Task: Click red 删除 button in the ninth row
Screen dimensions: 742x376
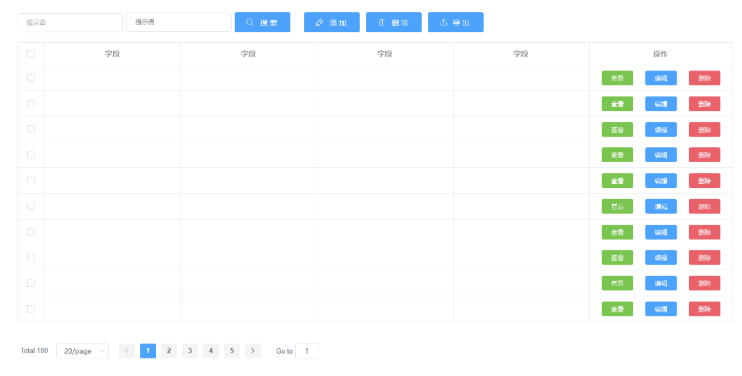Action: [704, 283]
